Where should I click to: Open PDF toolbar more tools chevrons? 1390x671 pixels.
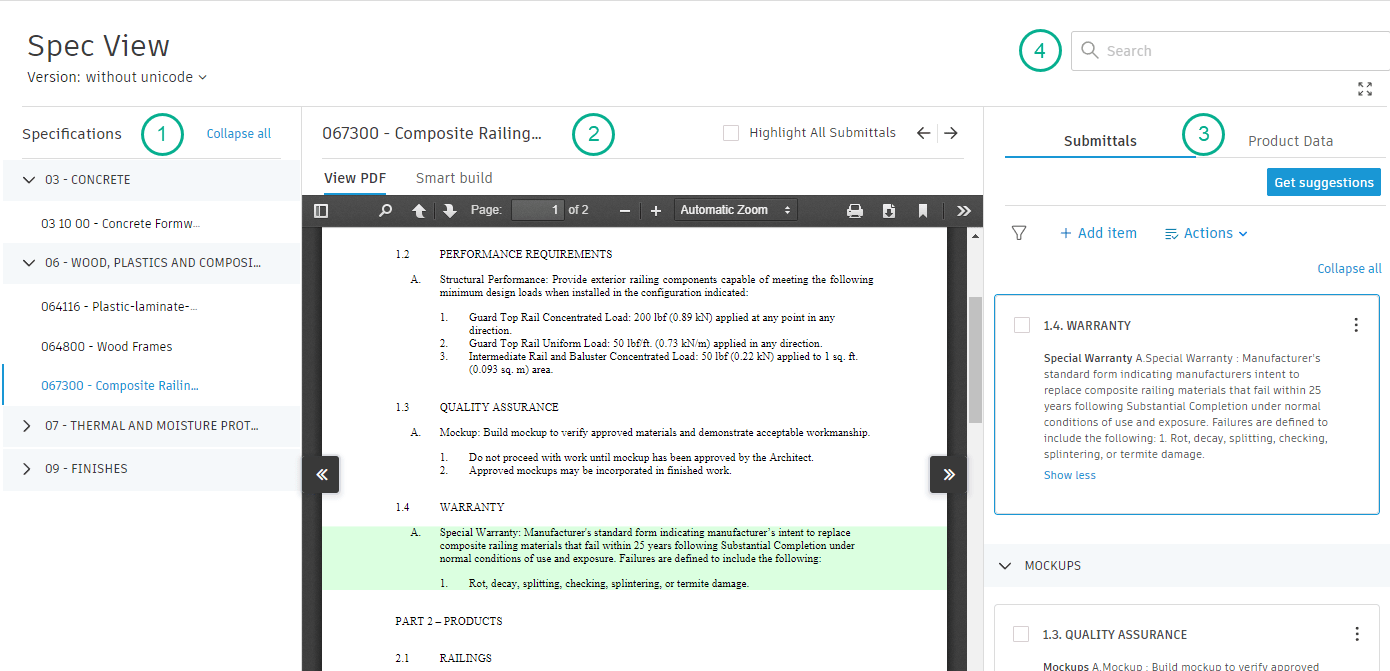[x=964, y=211]
